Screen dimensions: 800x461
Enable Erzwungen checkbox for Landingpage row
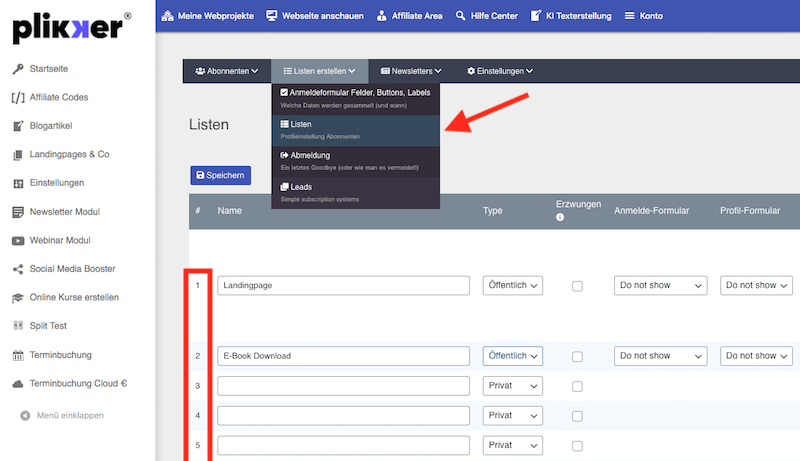click(x=577, y=286)
